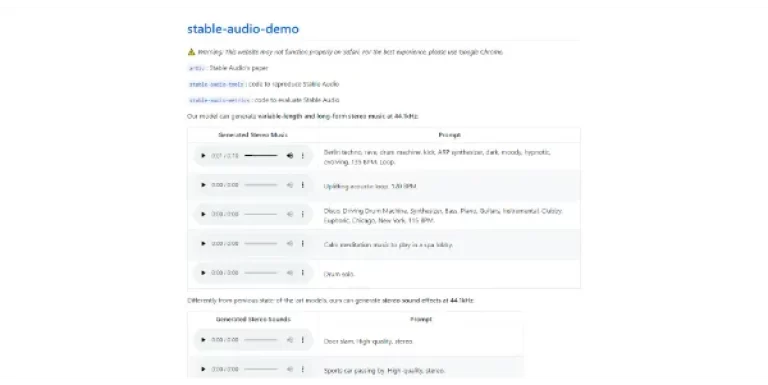Seek within the Berlin techno audio timeline
Screen dimensions: 768x385
(x=261, y=156)
